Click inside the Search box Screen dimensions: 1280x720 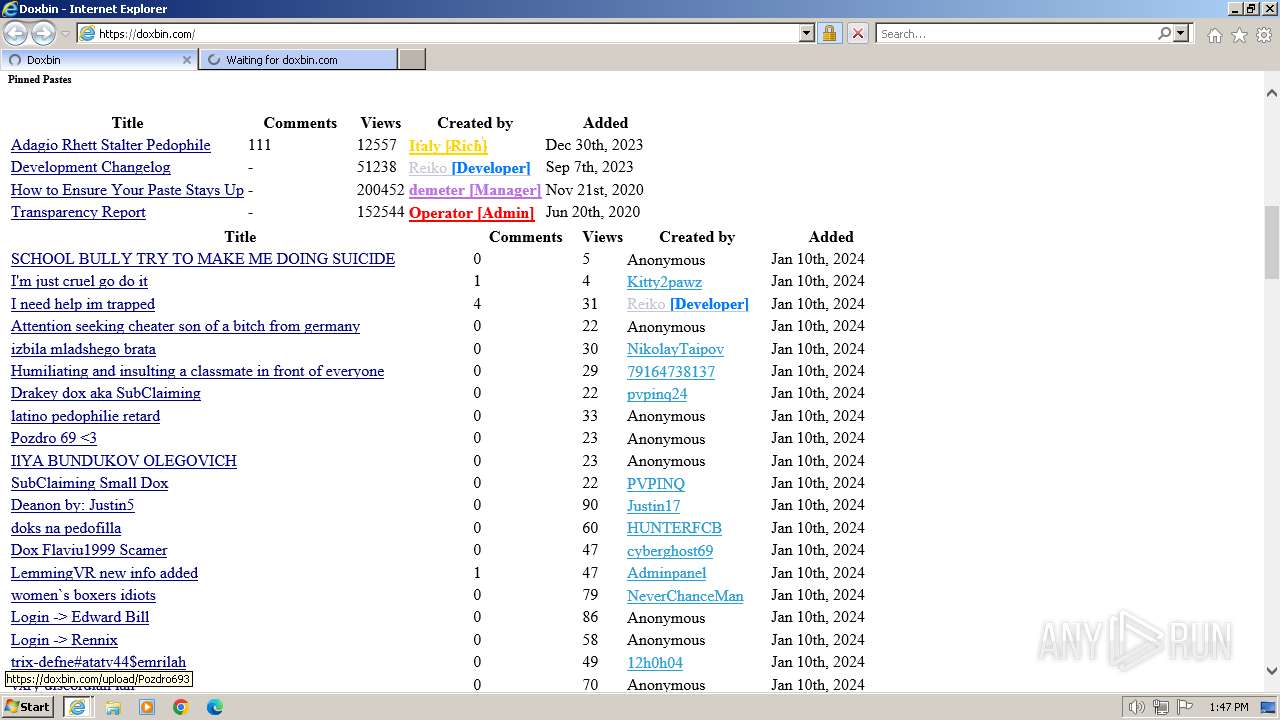pyautogui.click(x=1015, y=34)
